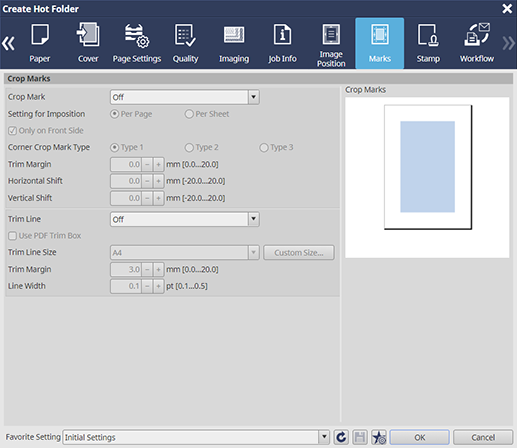517x448 pixels.
Task: Expand the Trim Line dropdown
Action: point(185,219)
